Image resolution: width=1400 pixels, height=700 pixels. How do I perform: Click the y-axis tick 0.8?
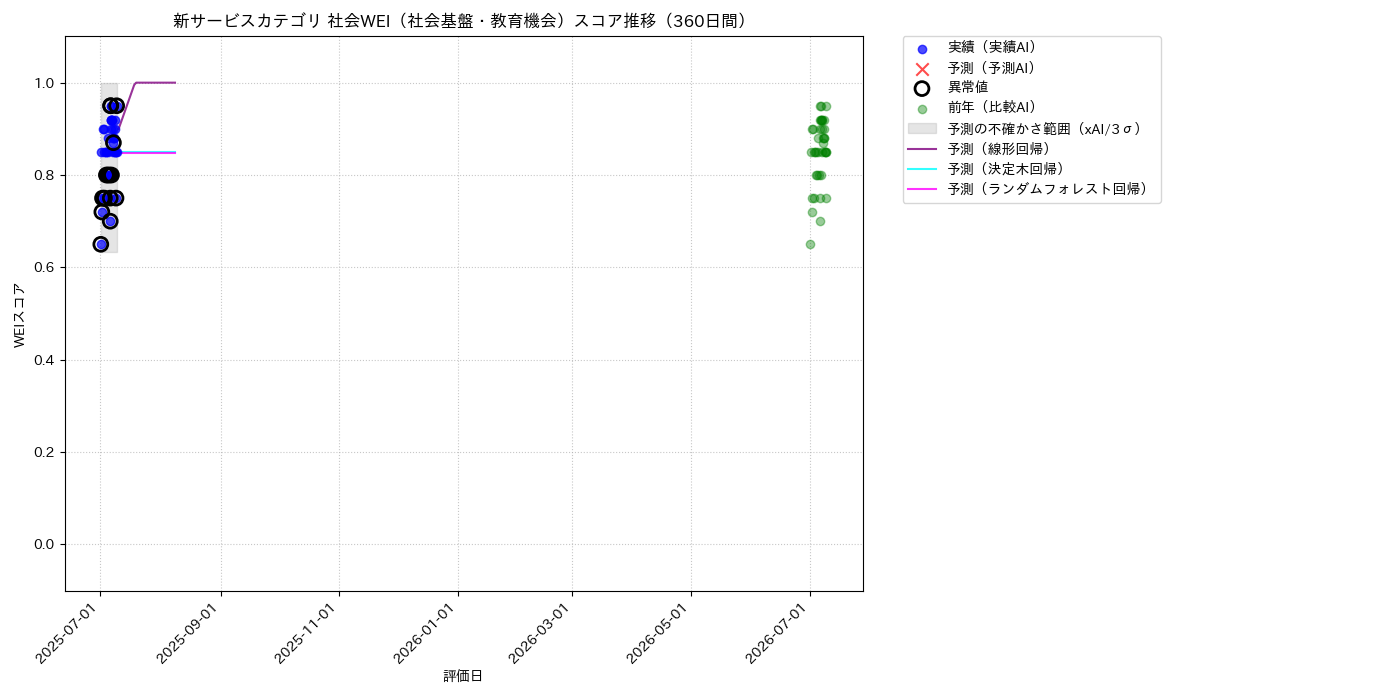pyautogui.click(x=46, y=175)
